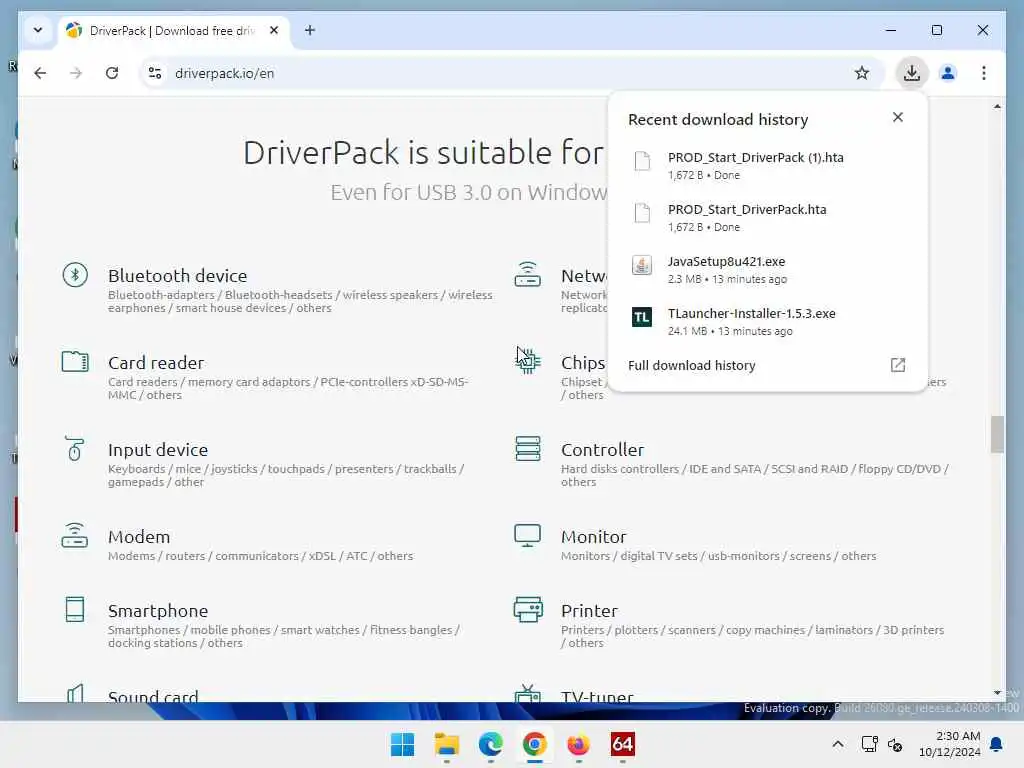
Task: Open the red 64 app on taskbar
Action: click(x=622, y=744)
